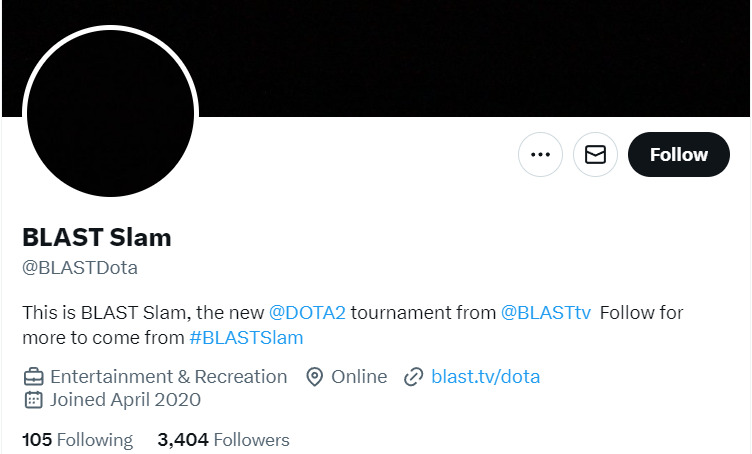Click the Online location text
Screen dimensions: 752x454
click(359, 377)
